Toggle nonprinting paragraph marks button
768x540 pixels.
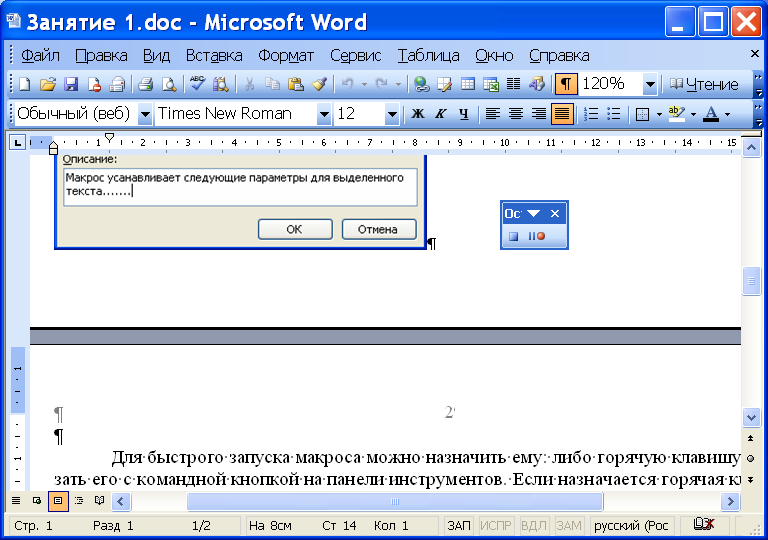coord(566,84)
